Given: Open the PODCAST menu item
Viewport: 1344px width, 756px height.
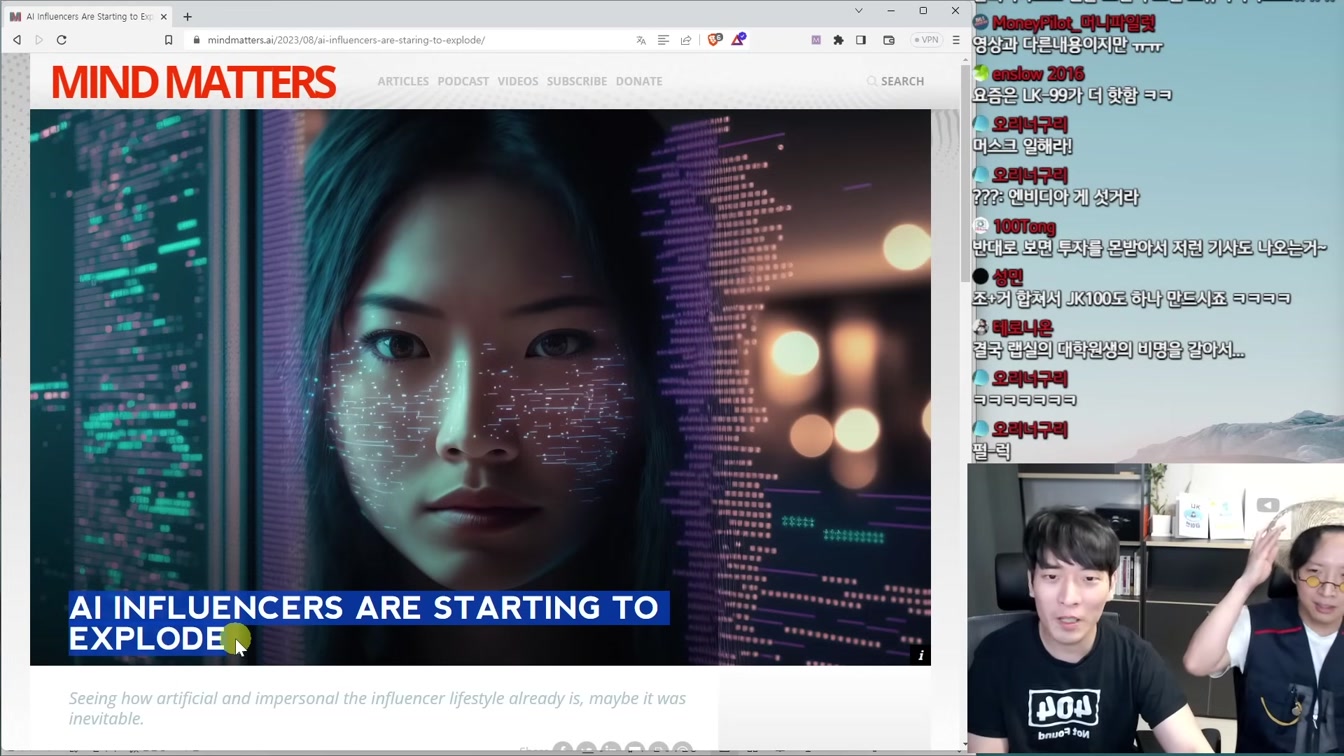Looking at the screenshot, I should (x=463, y=81).
